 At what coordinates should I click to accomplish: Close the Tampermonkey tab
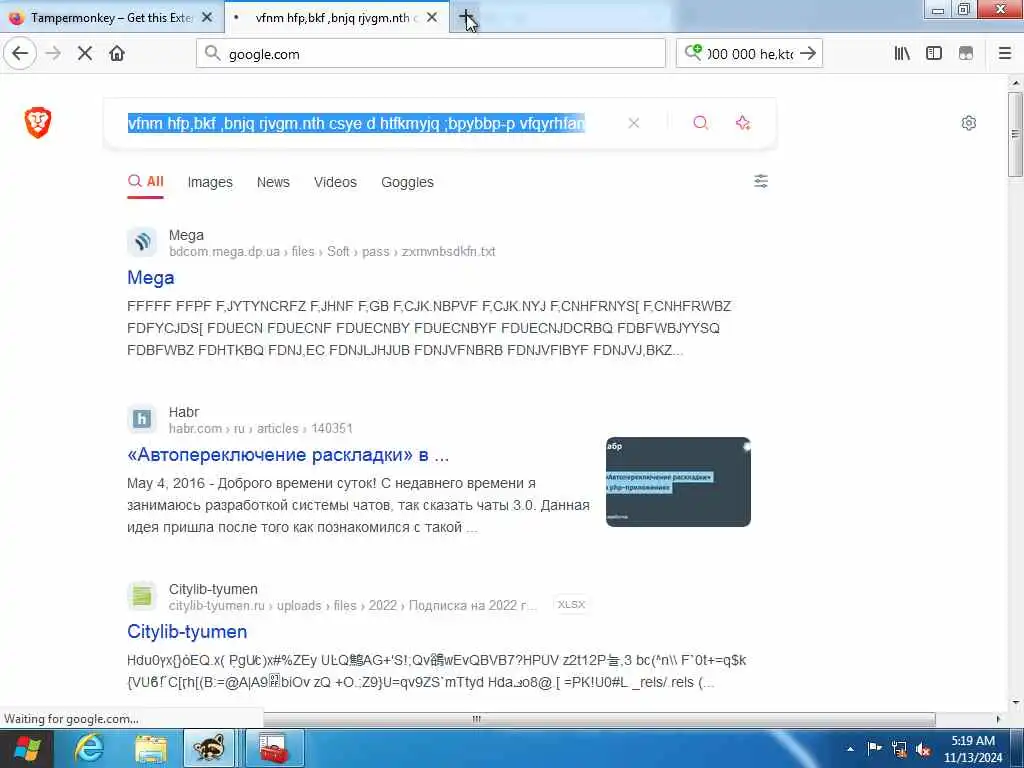[x=207, y=18]
